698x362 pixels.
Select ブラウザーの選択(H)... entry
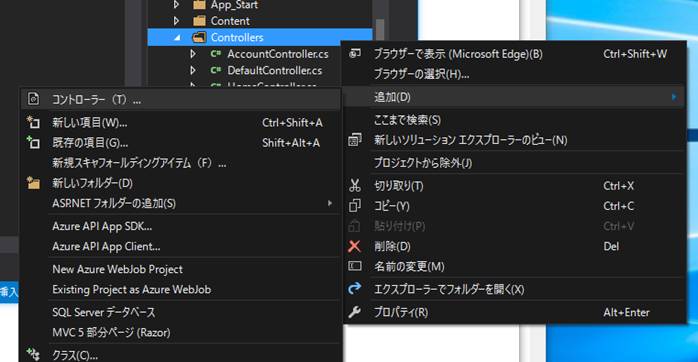coord(514,73)
